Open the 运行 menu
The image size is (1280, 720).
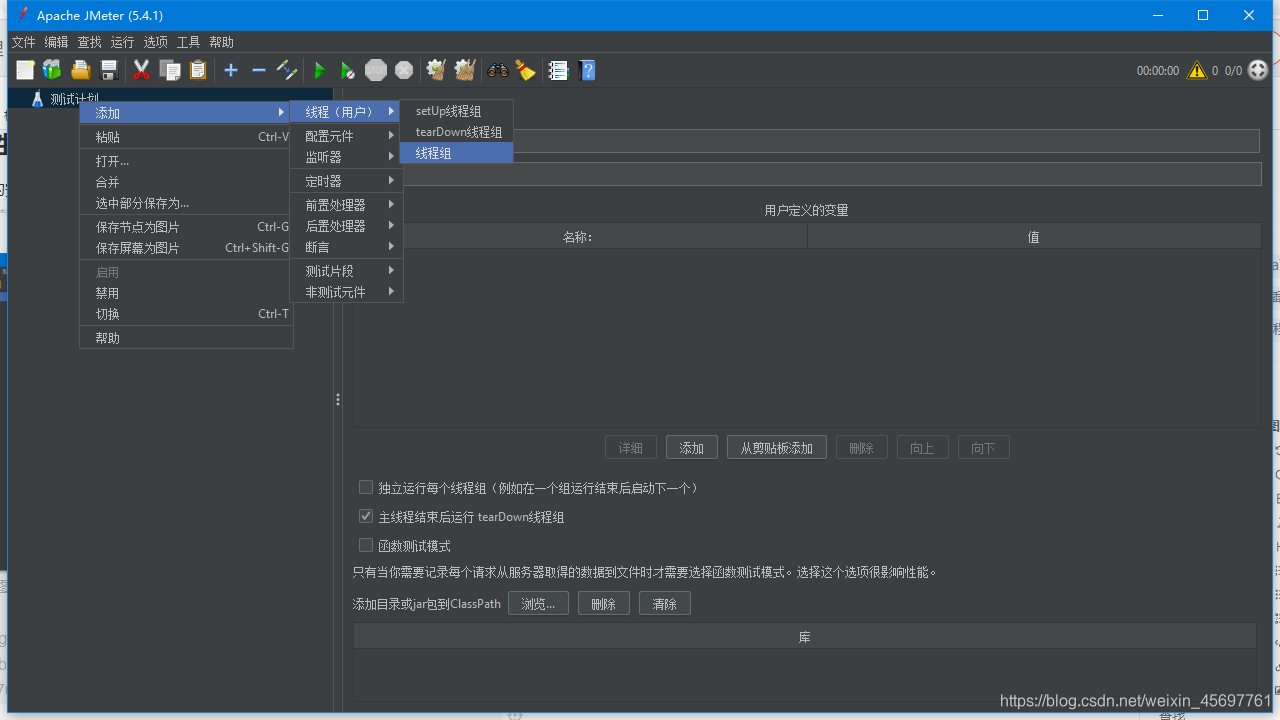pos(122,42)
